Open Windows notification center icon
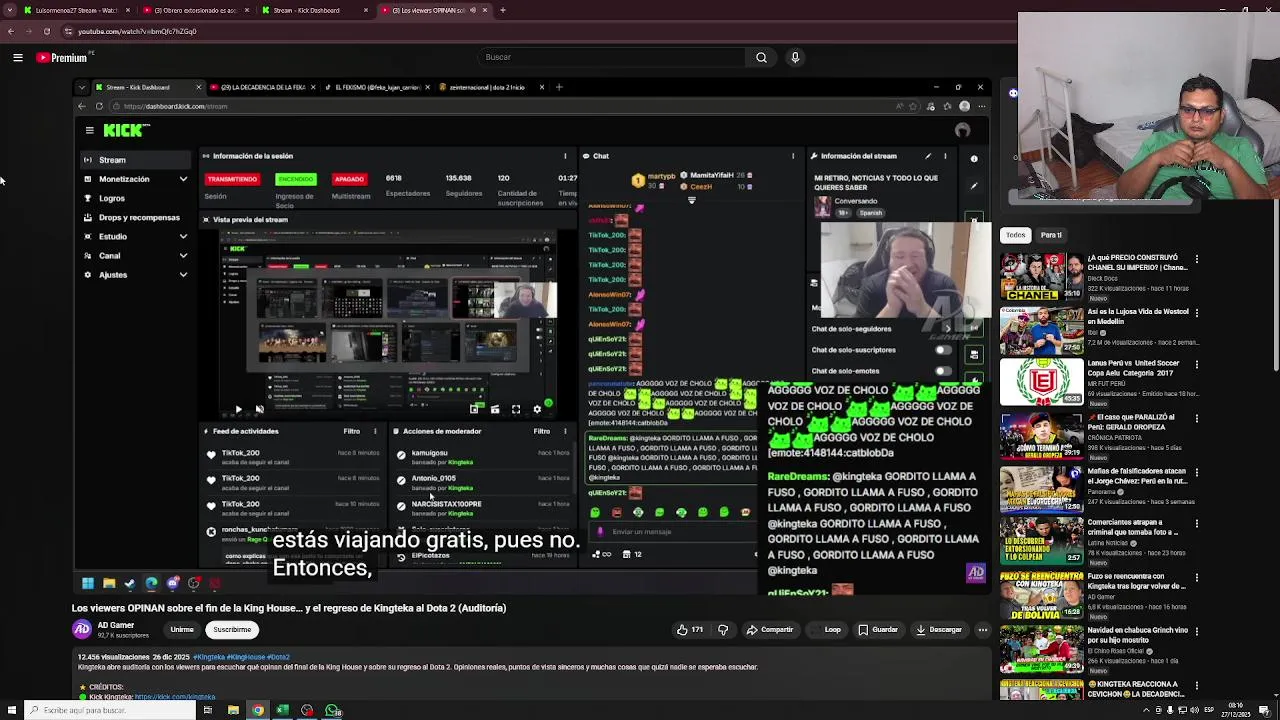 [x=1267, y=711]
